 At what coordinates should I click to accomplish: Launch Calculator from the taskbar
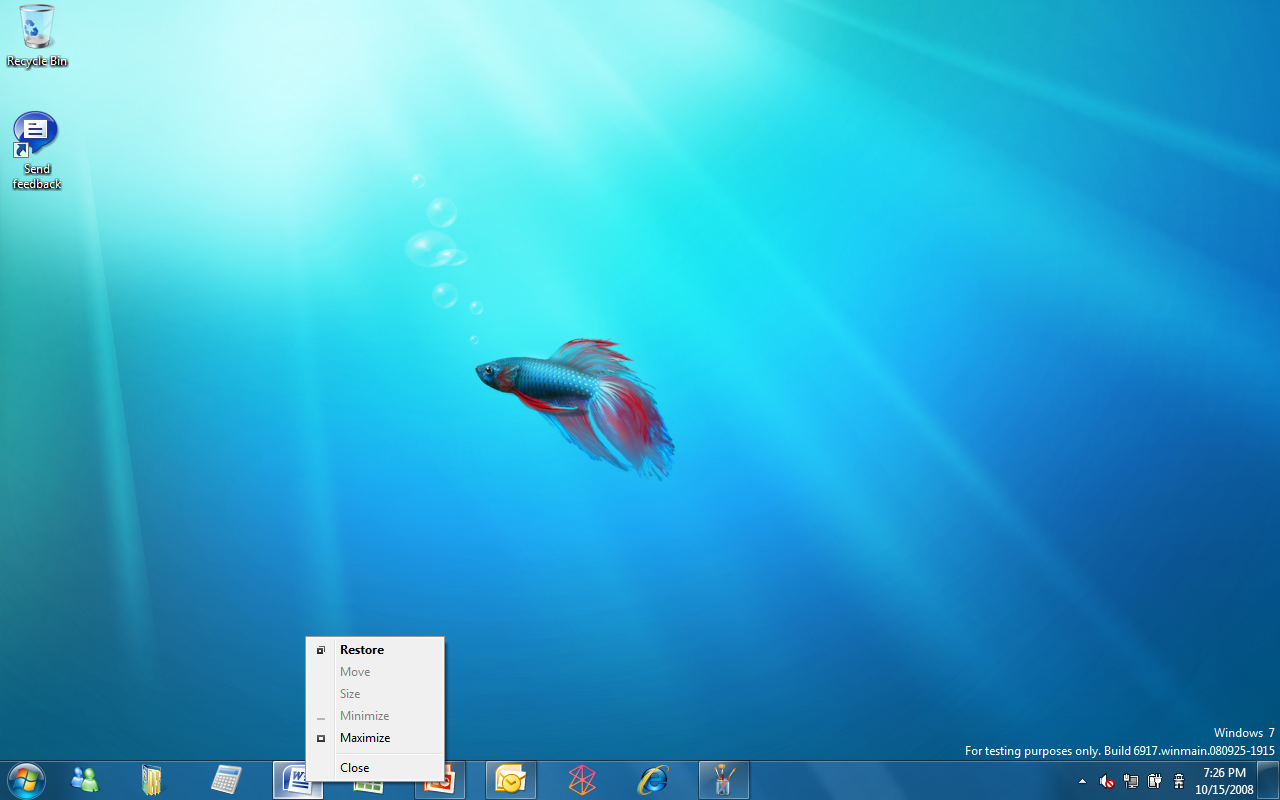(x=226, y=779)
